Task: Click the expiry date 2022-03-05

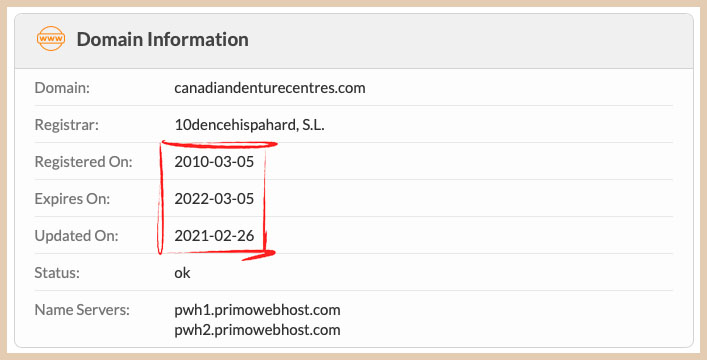Action: pos(214,198)
